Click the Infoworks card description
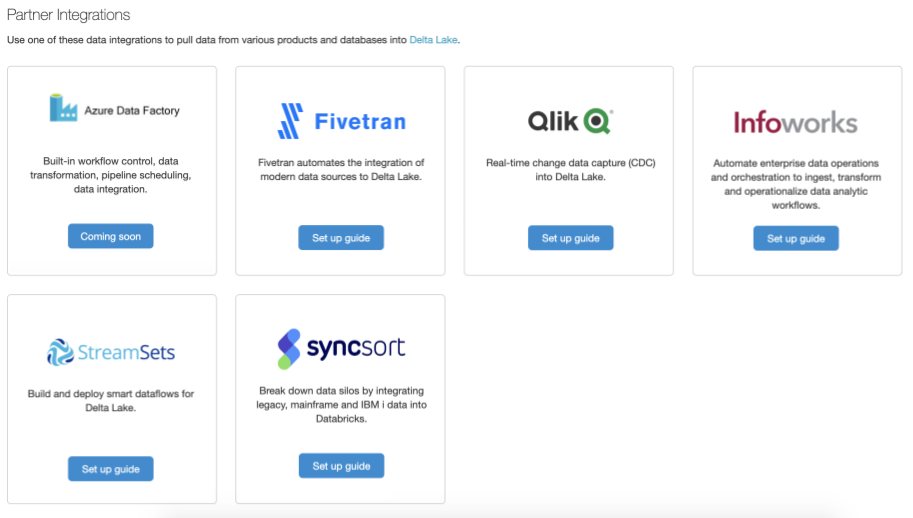913x518 pixels. [796, 183]
